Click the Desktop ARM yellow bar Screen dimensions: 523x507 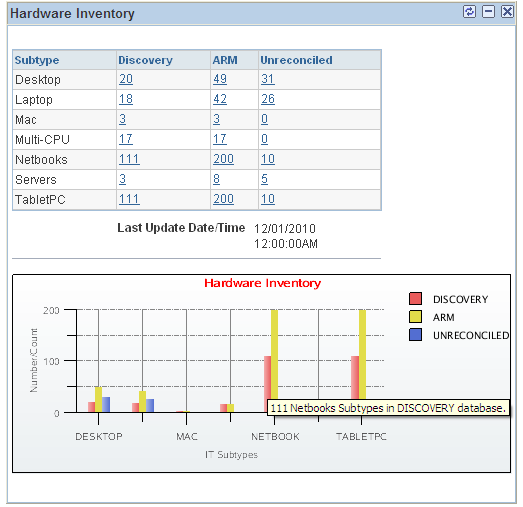click(98, 400)
